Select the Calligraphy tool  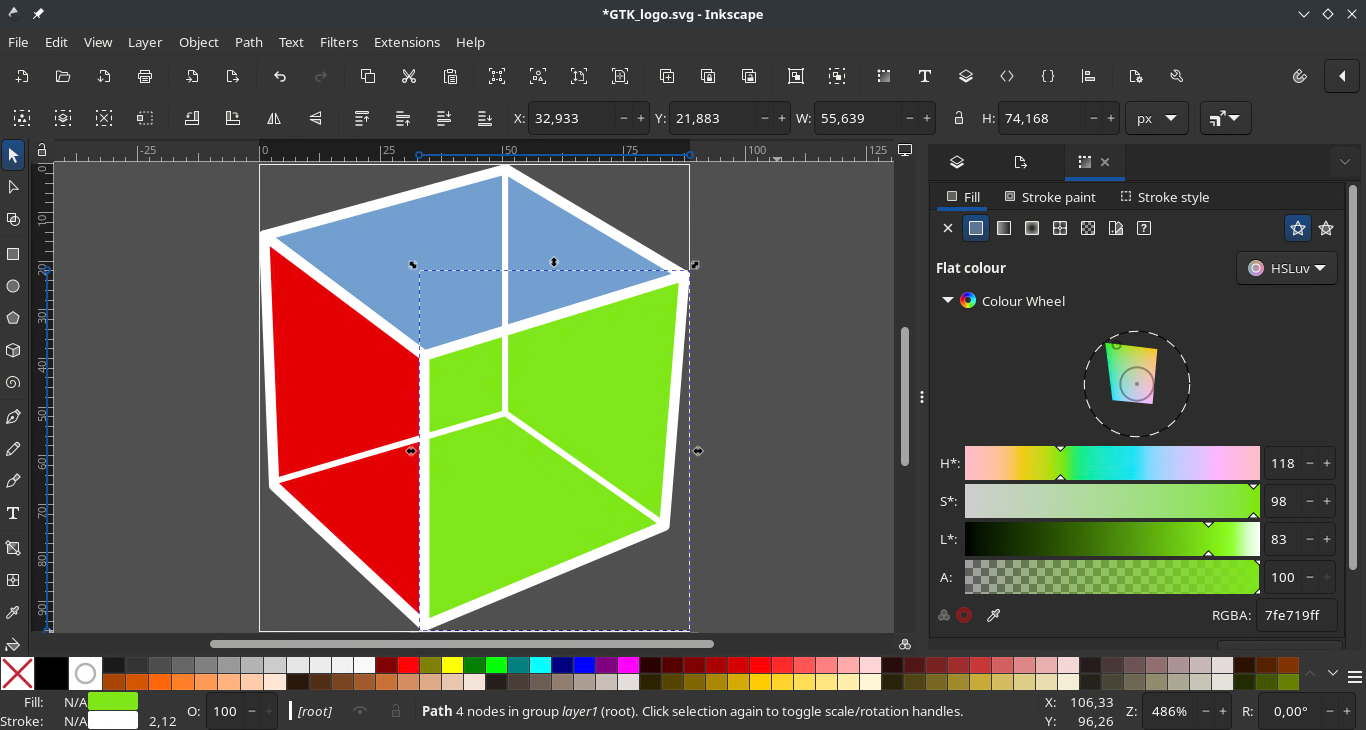coord(13,481)
